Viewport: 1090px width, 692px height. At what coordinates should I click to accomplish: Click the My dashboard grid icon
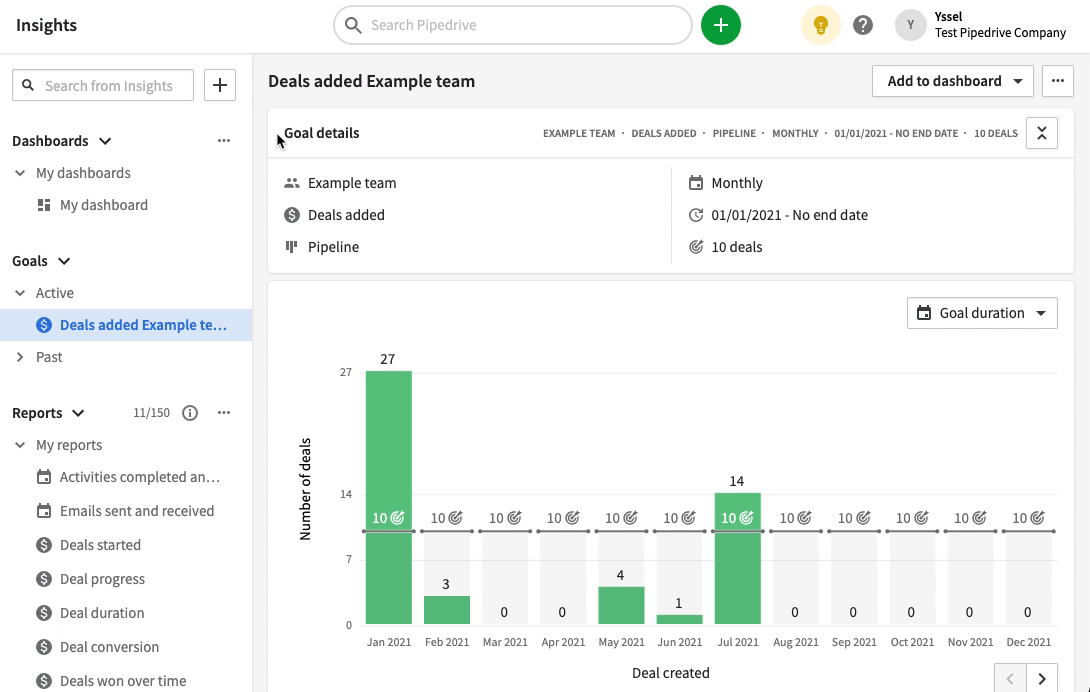click(x=44, y=204)
